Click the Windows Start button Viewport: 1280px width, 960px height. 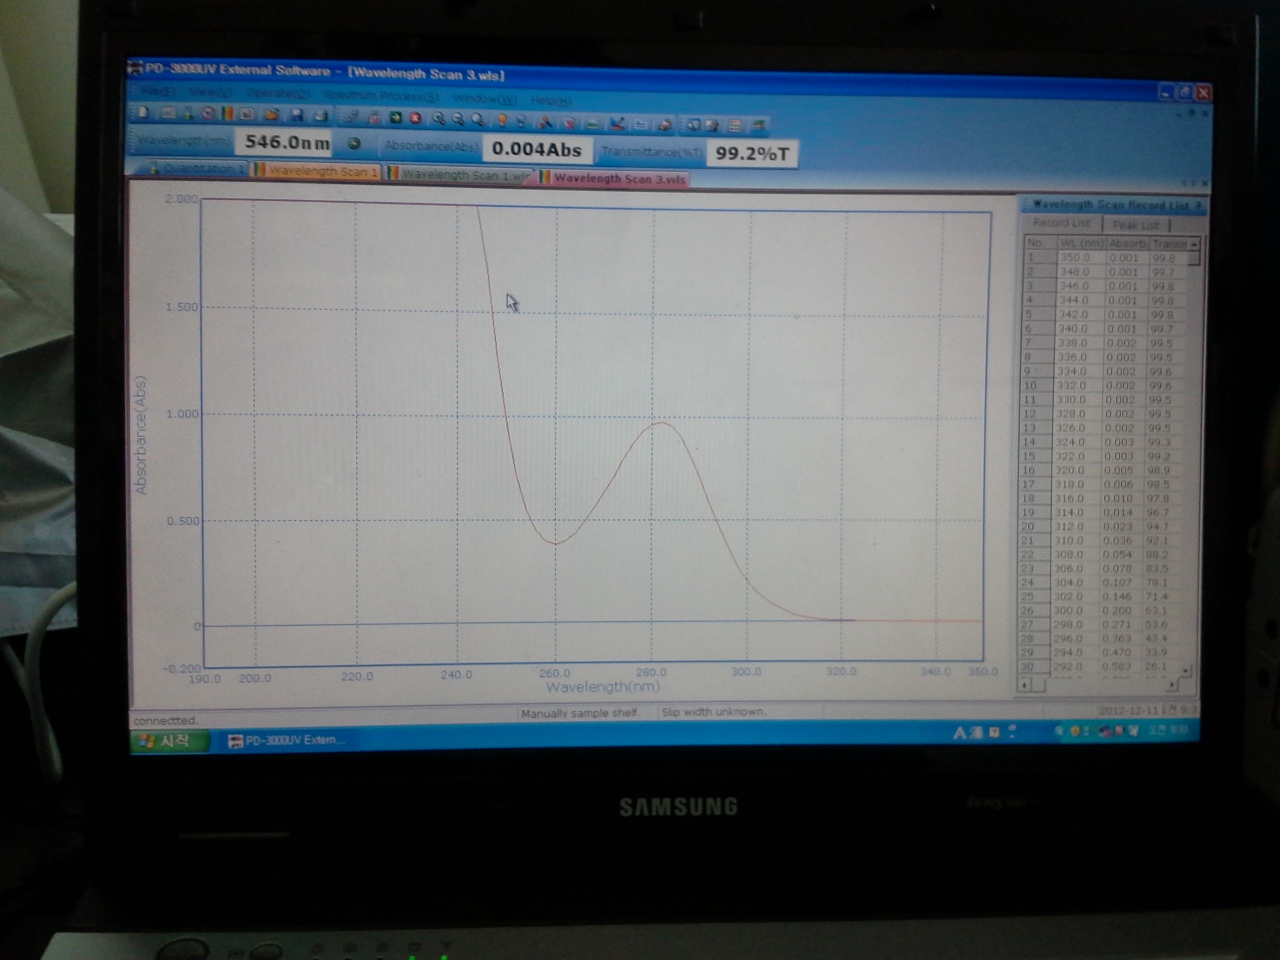(x=168, y=741)
